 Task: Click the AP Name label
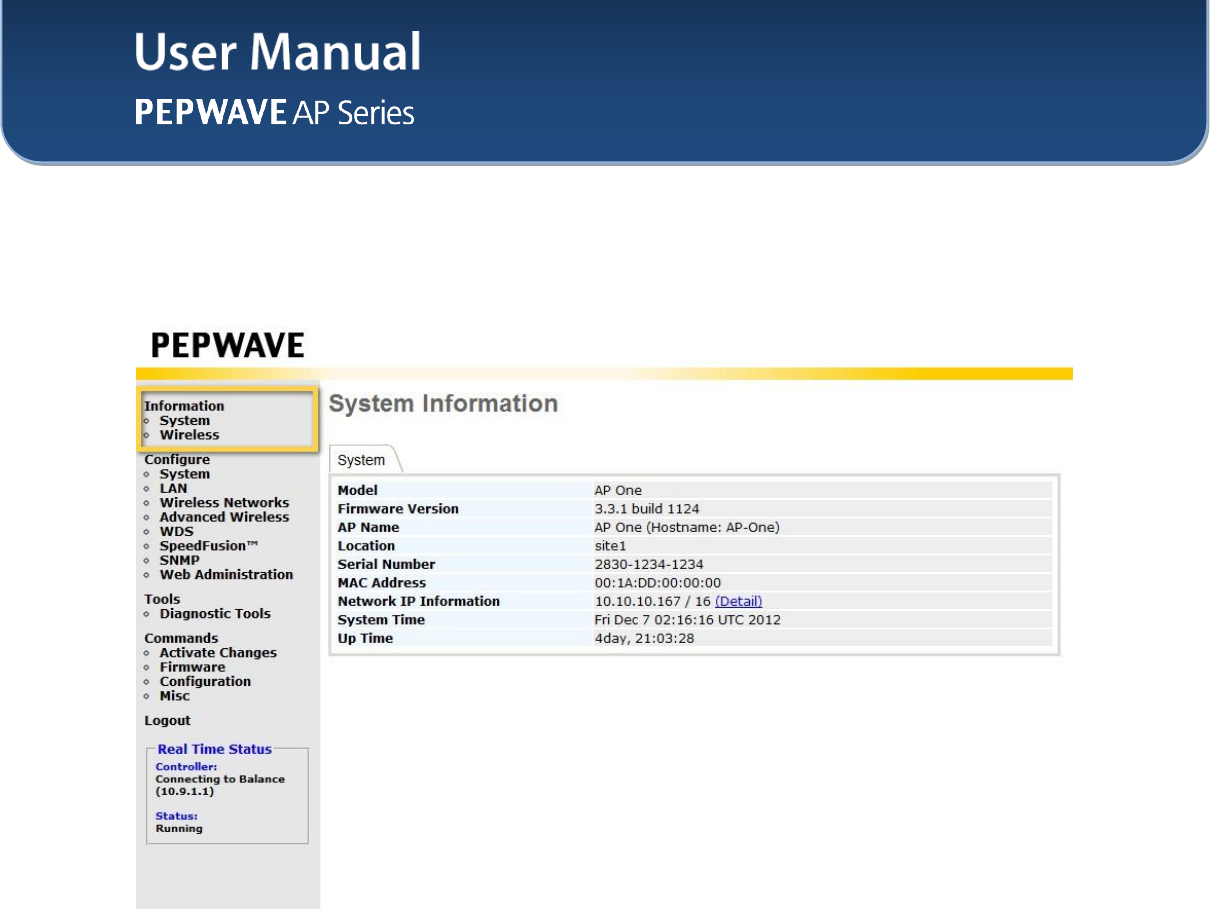click(368, 527)
